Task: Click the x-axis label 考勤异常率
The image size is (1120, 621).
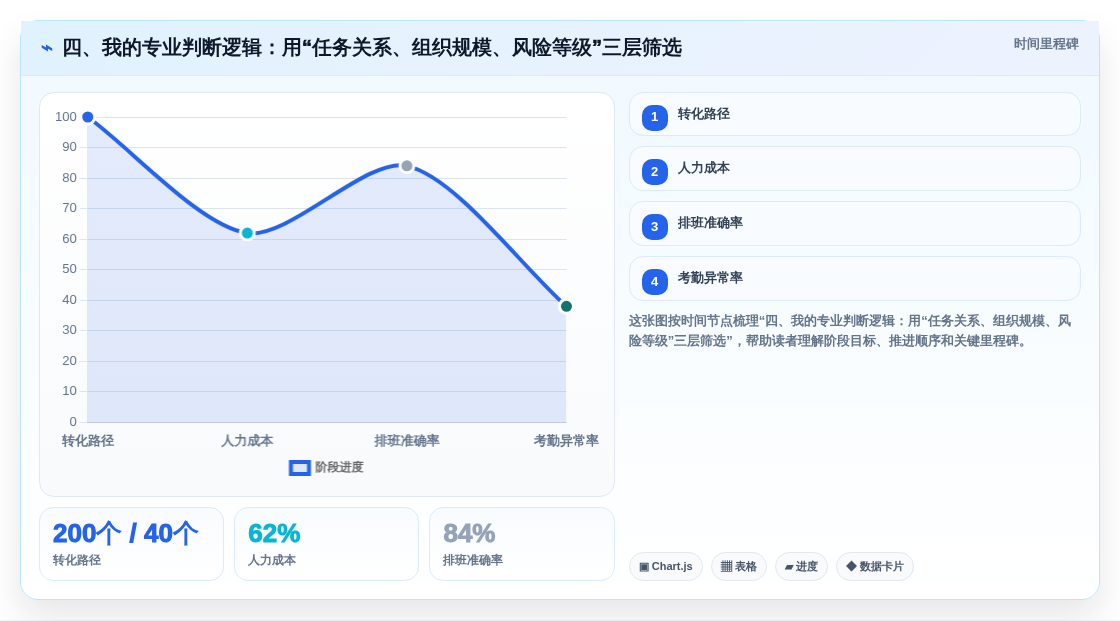Action: tap(566, 441)
